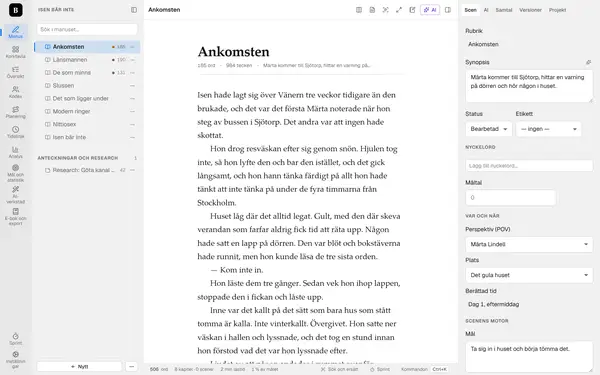
Task: Switch to the Projekt tab
Action: (557, 10)
